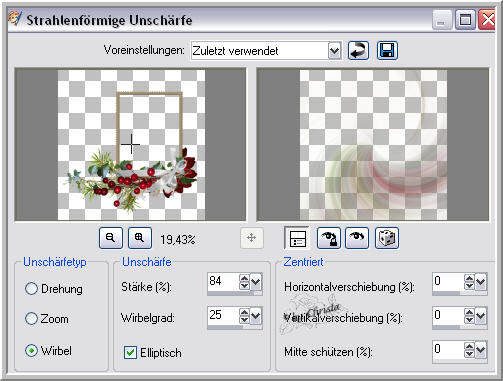The width and height of the screenshot is (503, 381).
Task: Click the proof eye icon
Action: 357,238
